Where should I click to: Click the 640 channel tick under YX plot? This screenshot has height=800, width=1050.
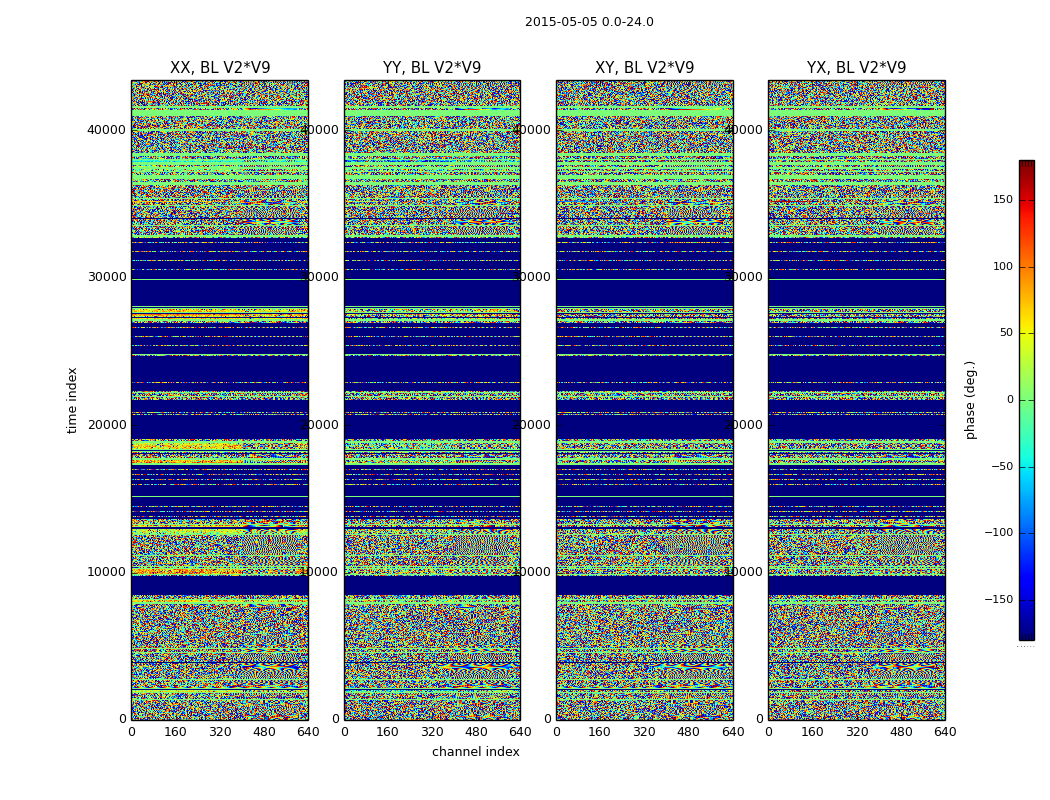coord(945,732)
